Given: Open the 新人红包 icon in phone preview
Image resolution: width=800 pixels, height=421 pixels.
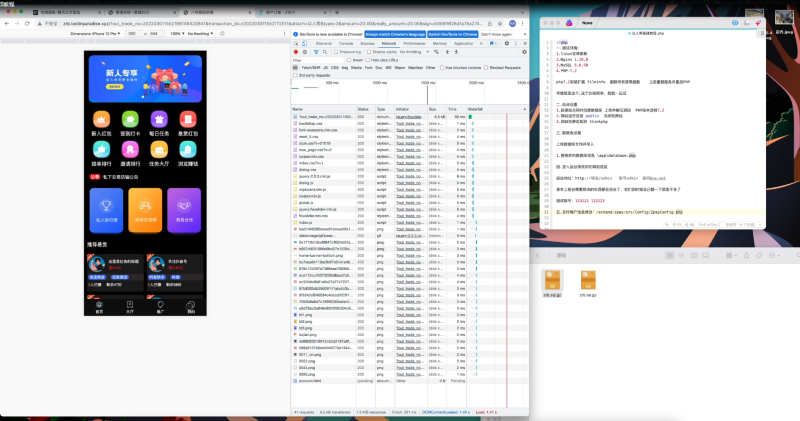Looking at the screenshot, I should coord(101,119).
